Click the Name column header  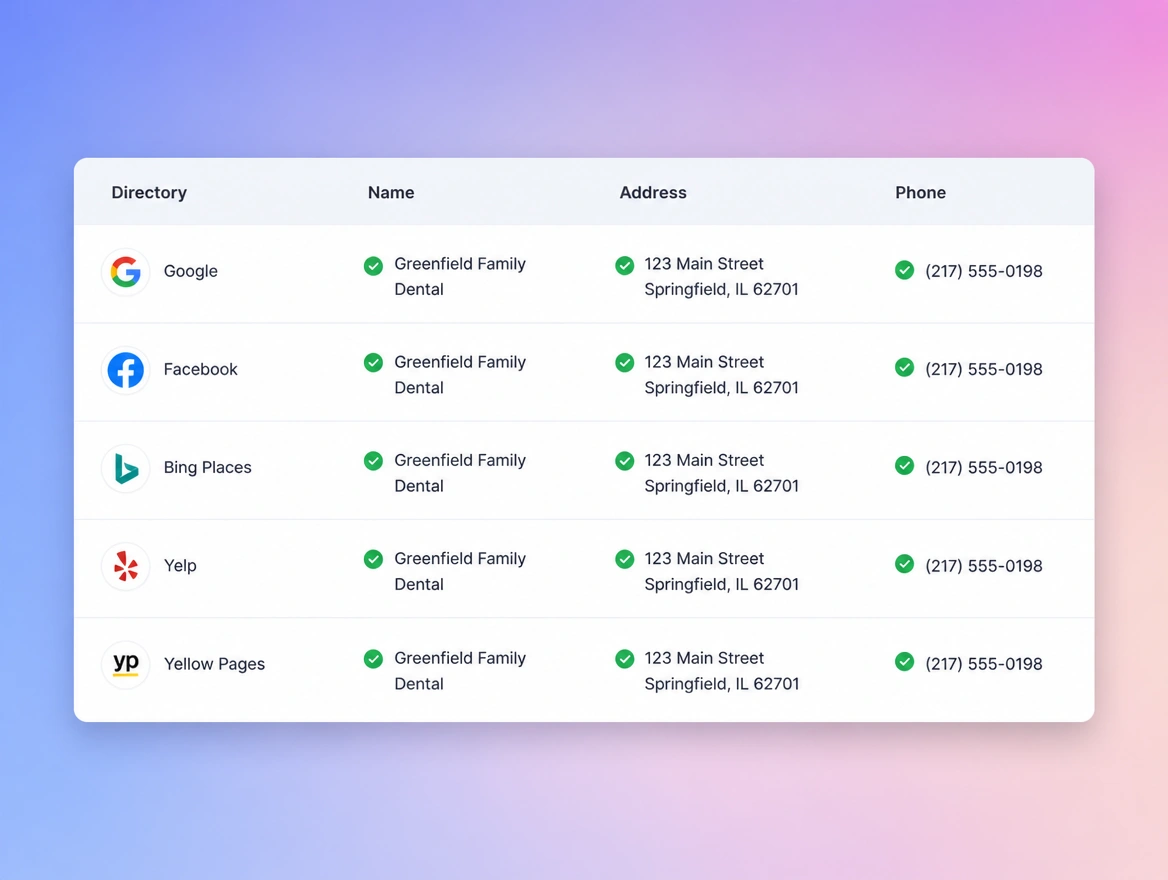coord(391,192)
